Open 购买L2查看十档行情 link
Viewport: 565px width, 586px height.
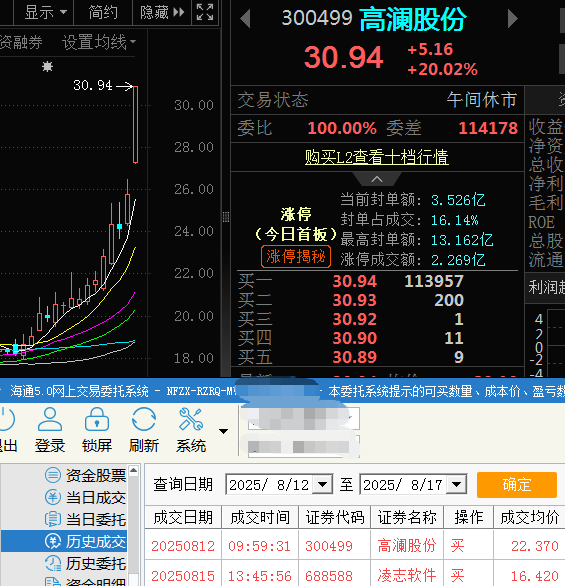377,157
